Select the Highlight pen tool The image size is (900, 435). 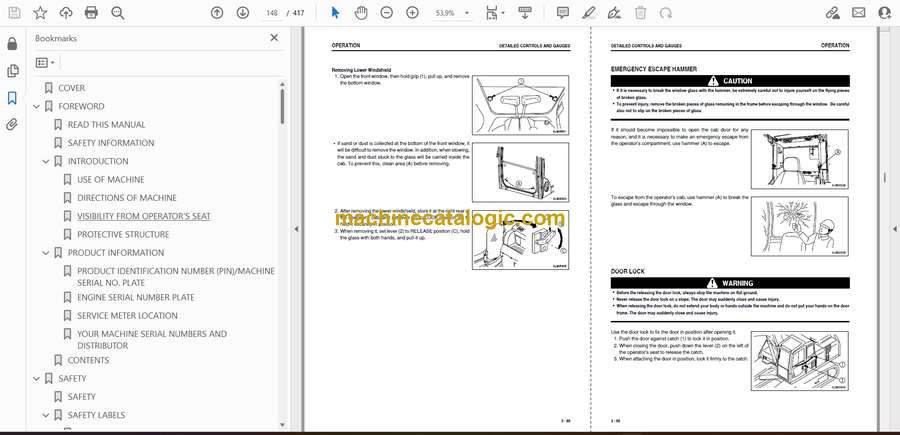point(588,13)
